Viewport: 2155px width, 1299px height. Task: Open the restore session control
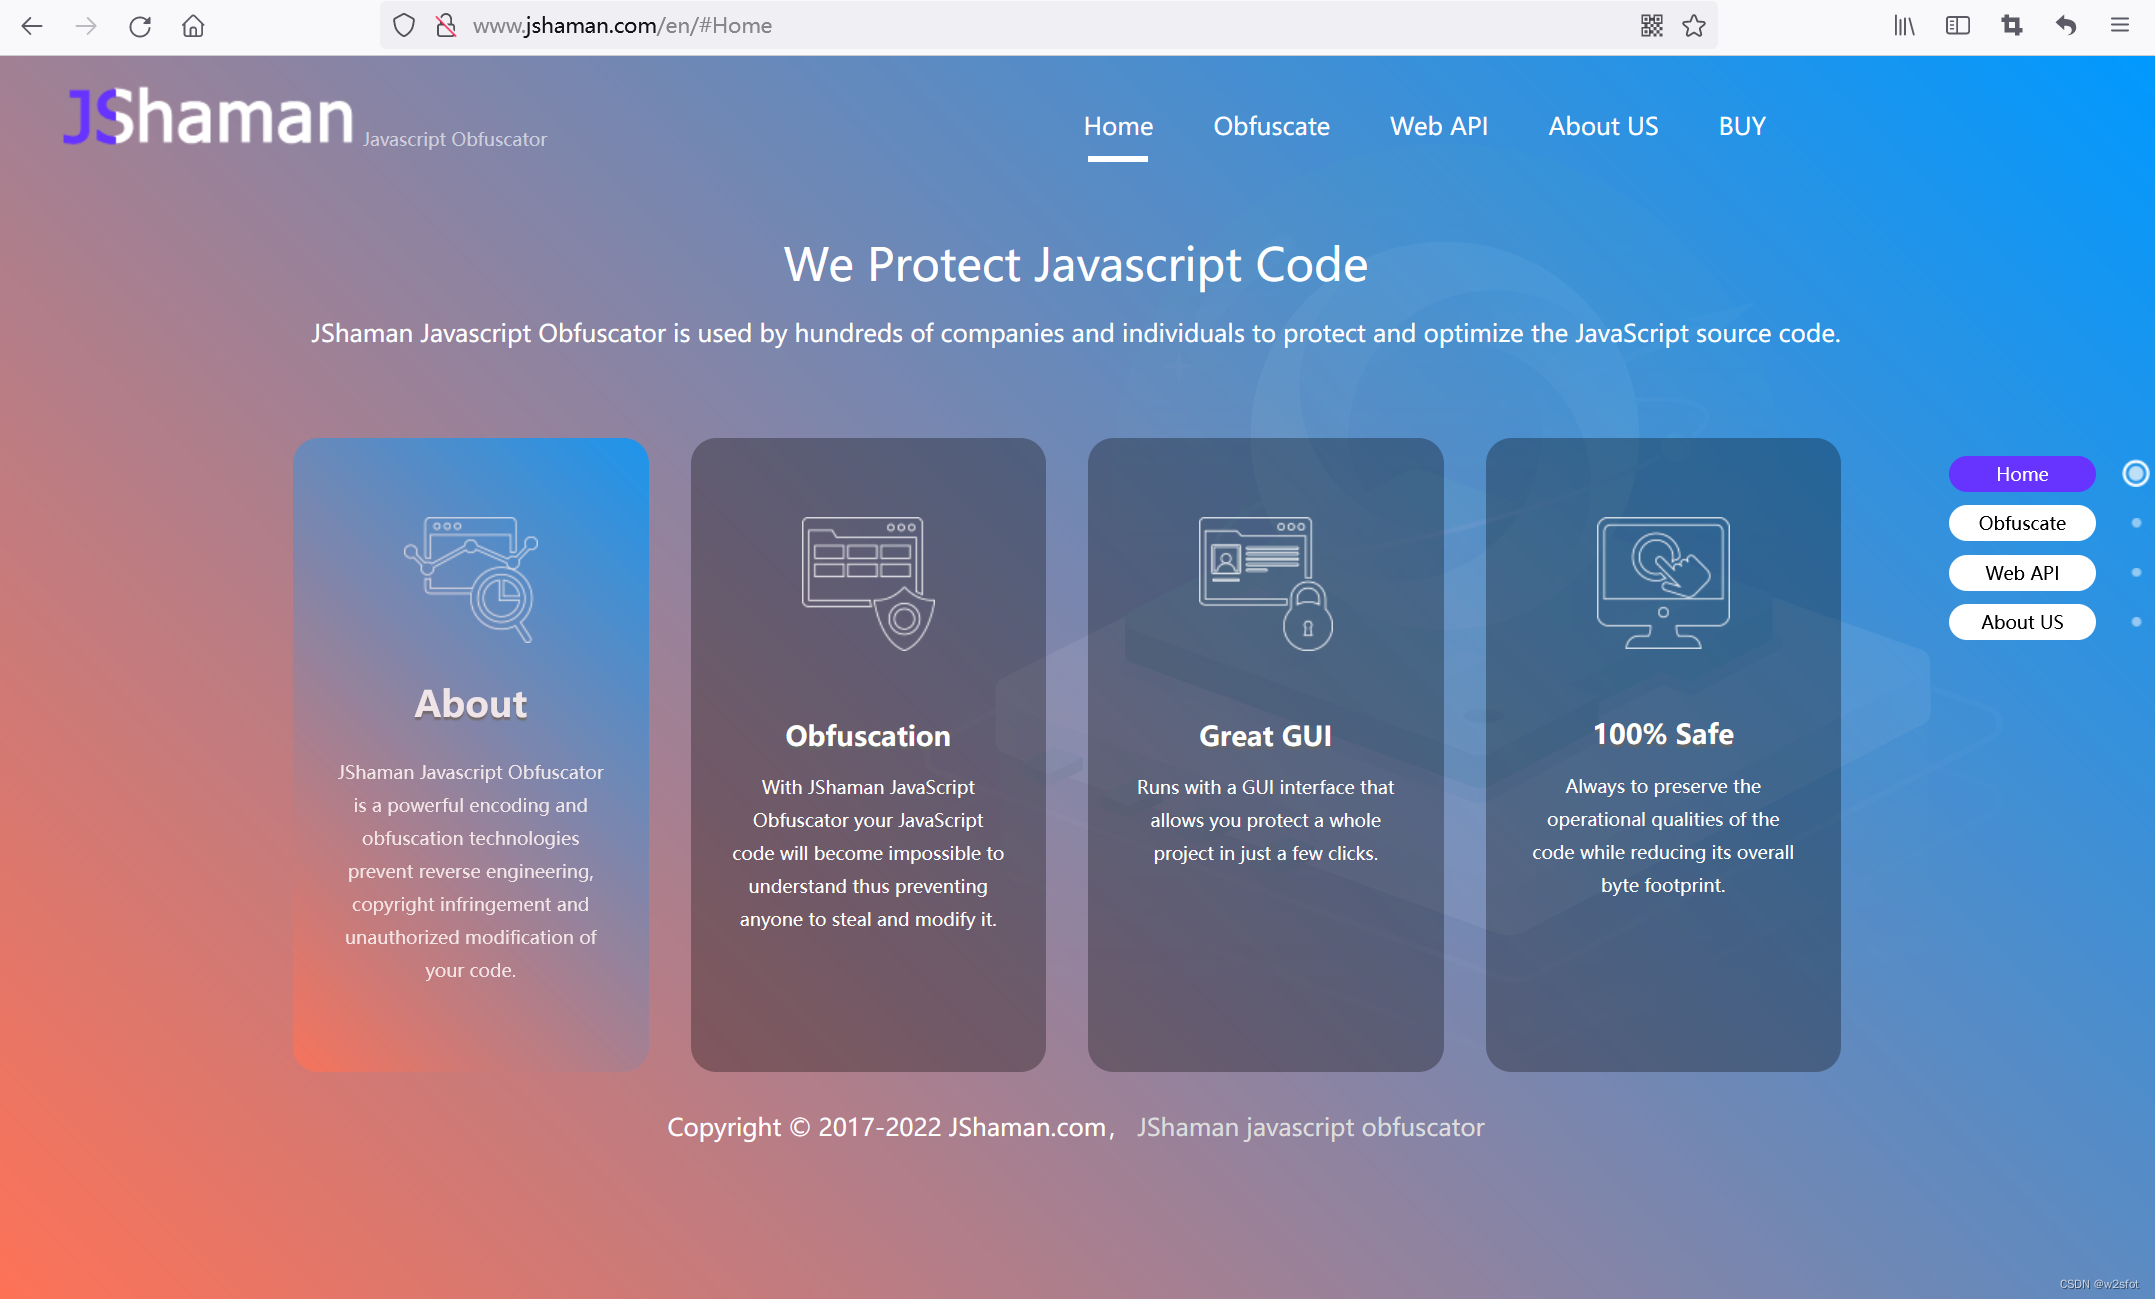click(x=2066, y=26)
